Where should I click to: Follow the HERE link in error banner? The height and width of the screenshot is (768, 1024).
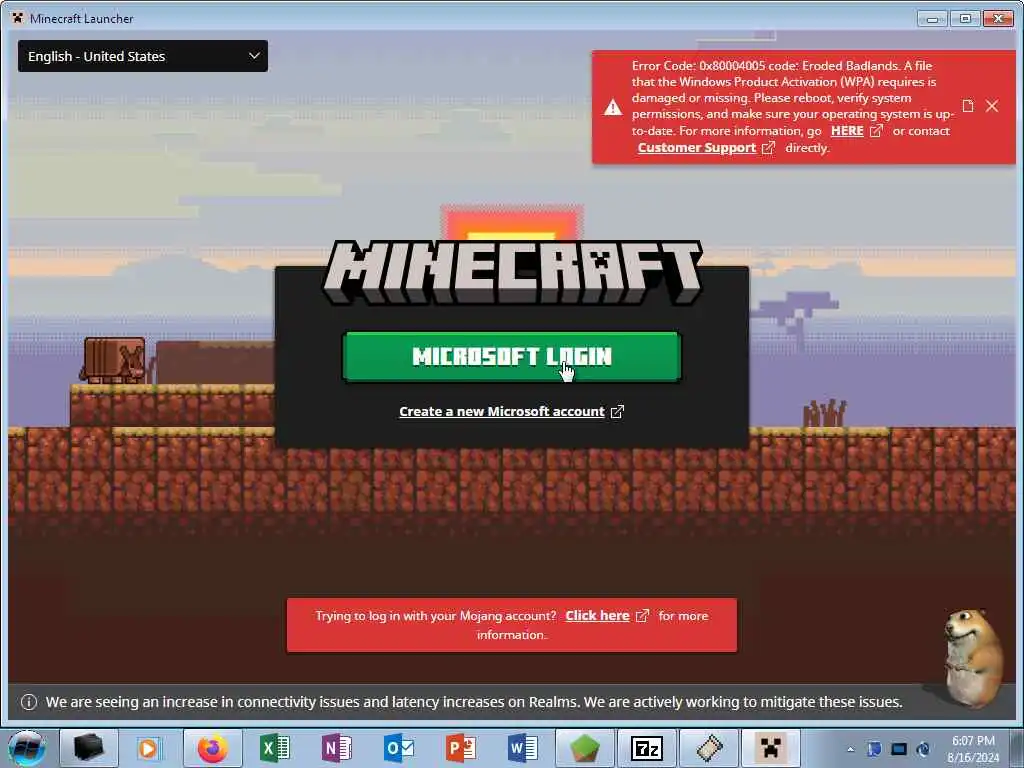pyautogui.click(x=847, y=131)
